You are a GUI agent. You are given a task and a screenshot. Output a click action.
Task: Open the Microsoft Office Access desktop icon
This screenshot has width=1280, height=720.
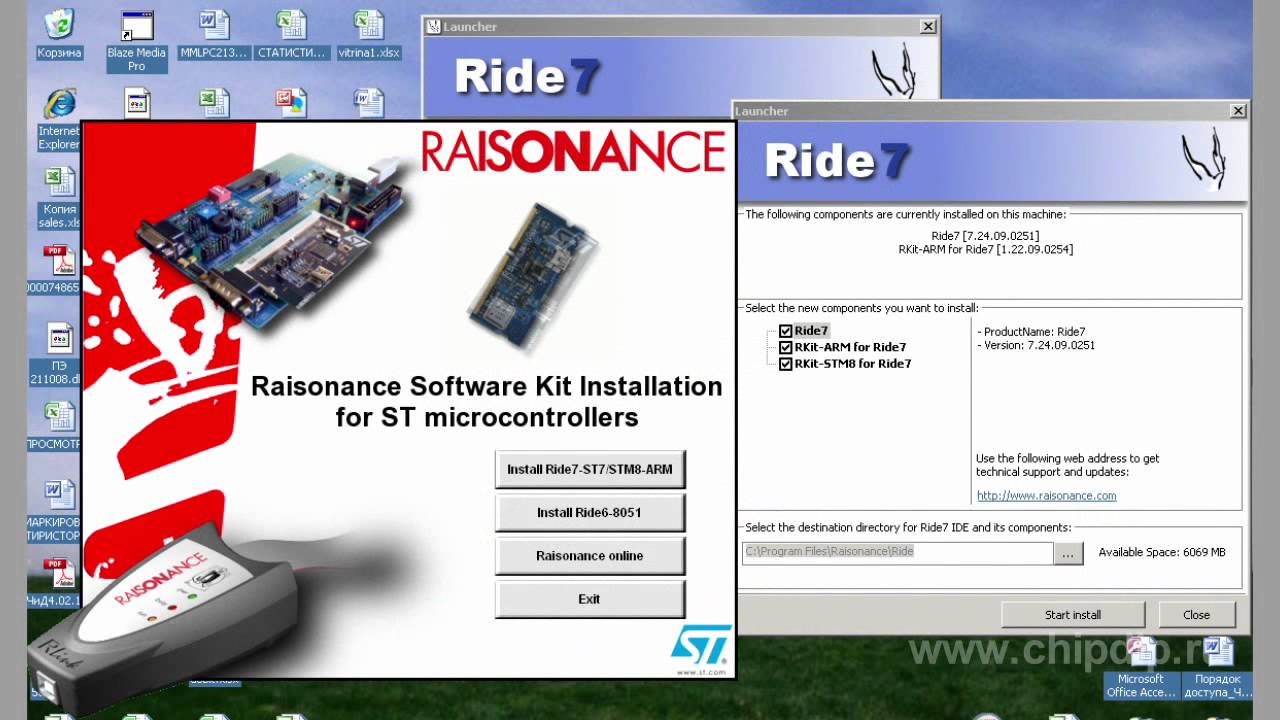pos(1140,669)
